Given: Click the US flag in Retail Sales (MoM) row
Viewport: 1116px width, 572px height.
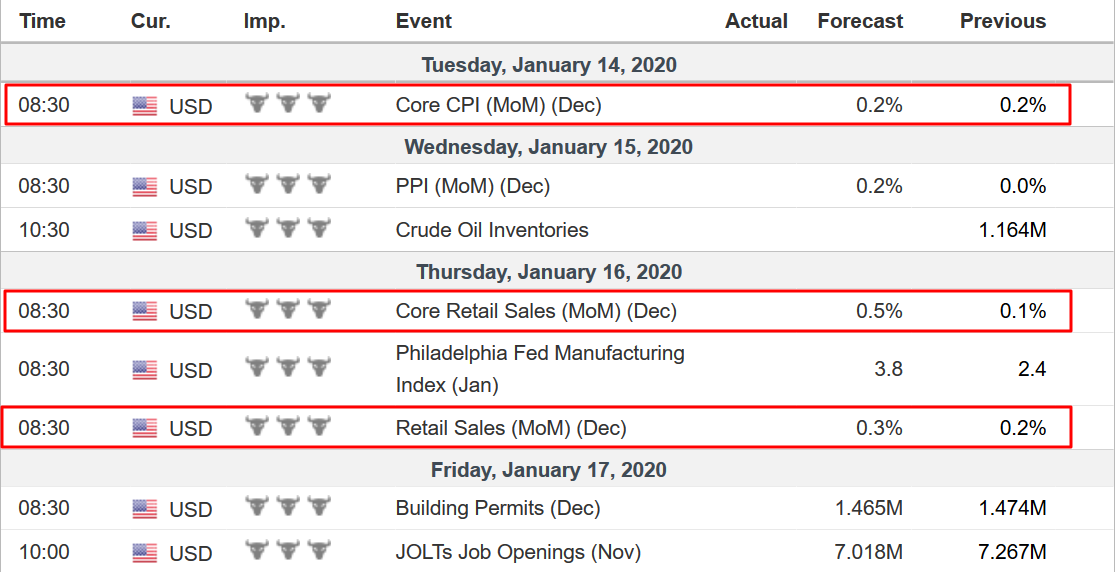Looking at the screenshot, I should pos(144,428).
